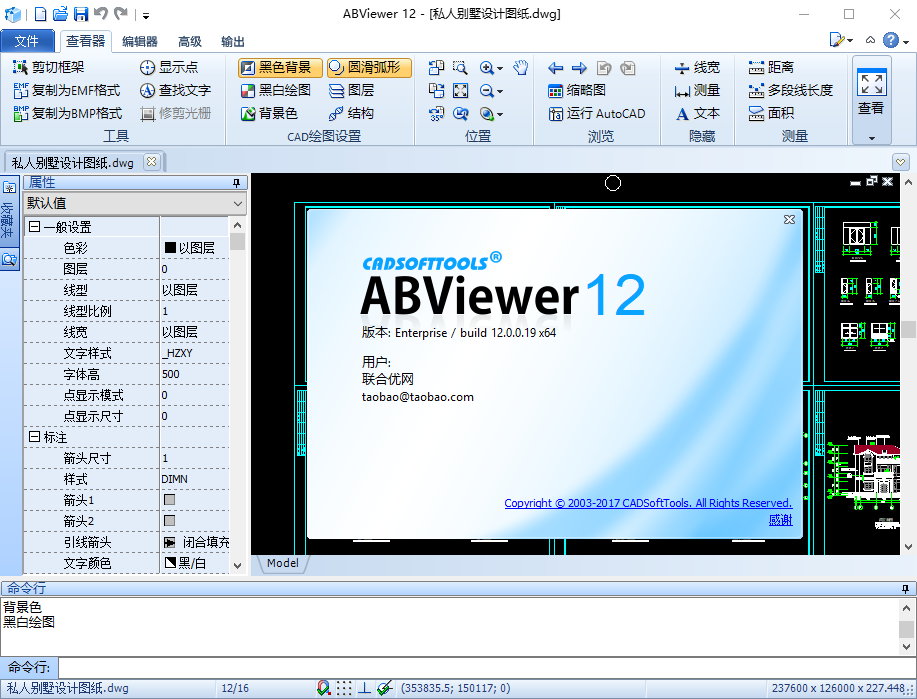Save the drawing using the floppy disk icon

point(81,13)
